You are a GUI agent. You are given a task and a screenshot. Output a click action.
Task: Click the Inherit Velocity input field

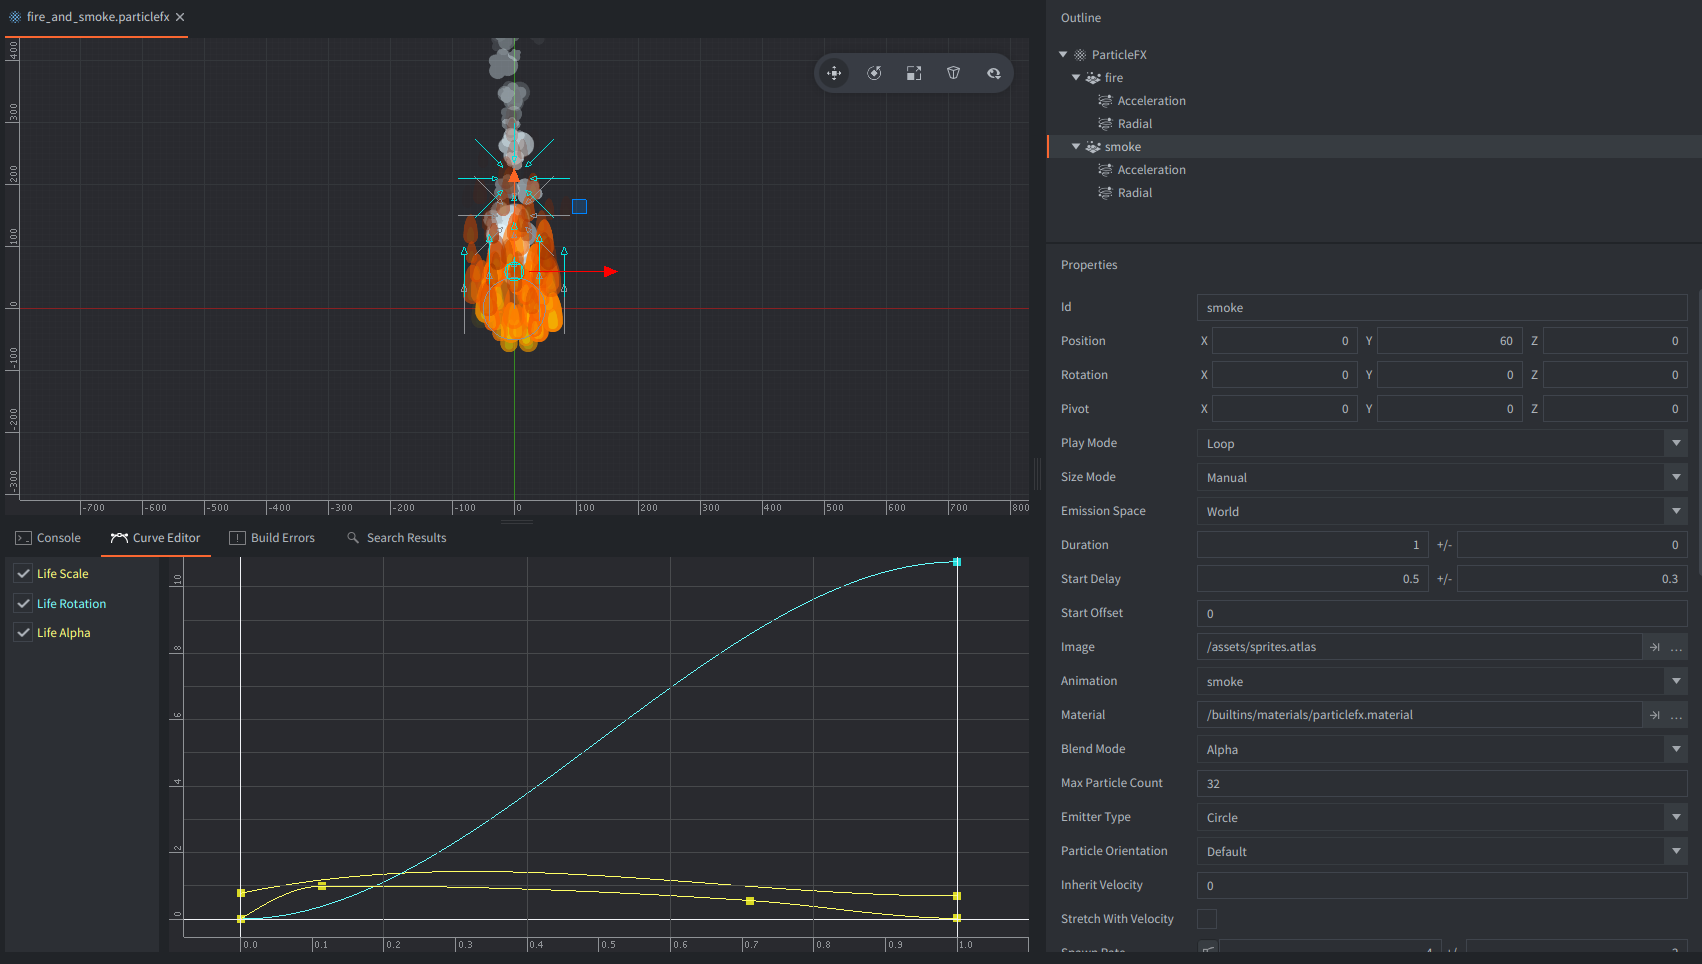point(1442,885)
